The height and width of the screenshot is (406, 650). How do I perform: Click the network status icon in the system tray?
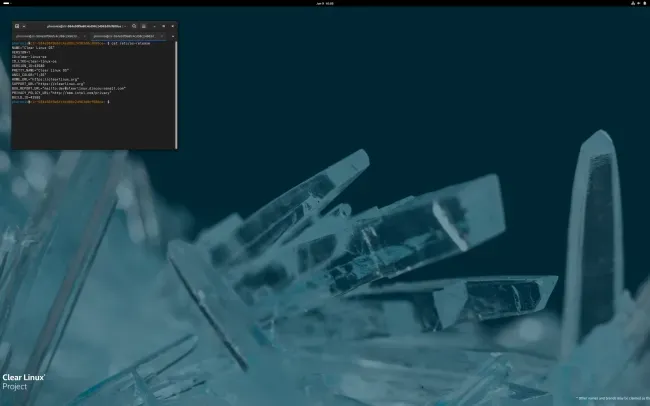633,3
